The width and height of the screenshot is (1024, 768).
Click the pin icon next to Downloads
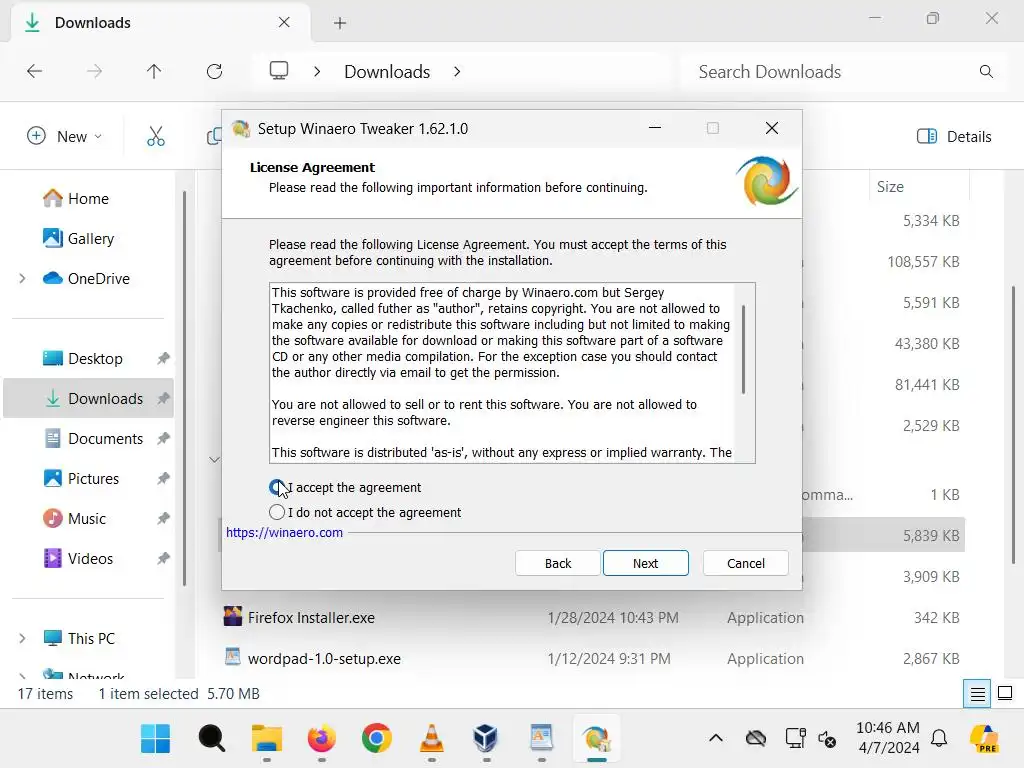pos(163,398)
